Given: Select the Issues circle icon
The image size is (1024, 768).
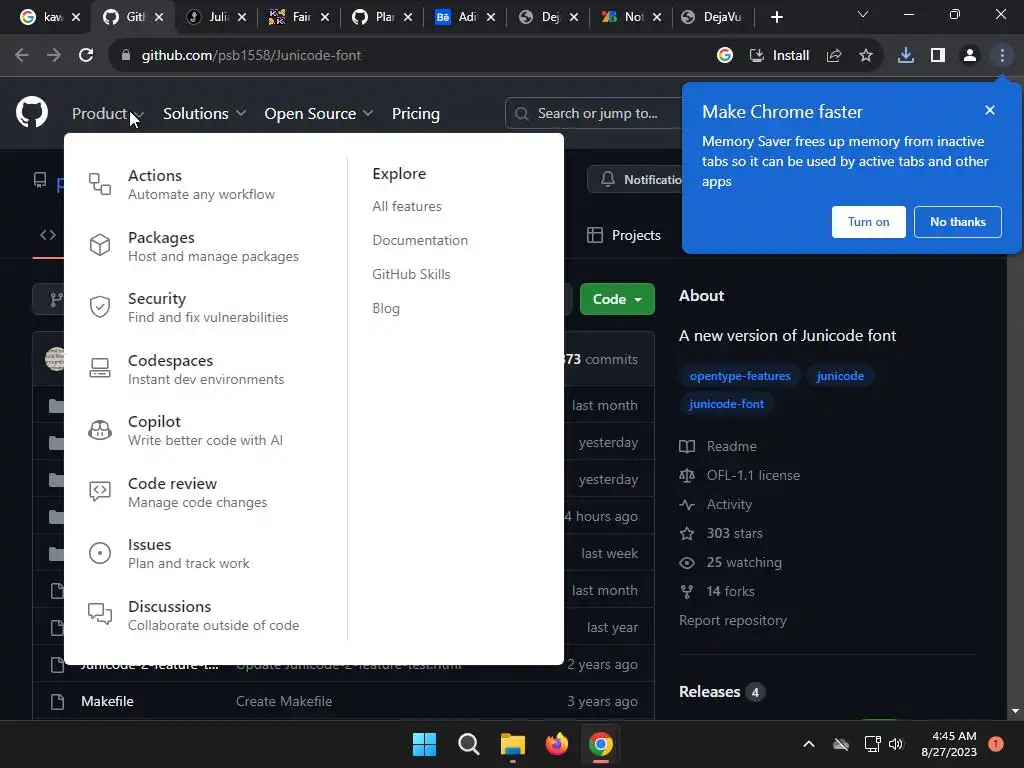Looking at the screenshot, I should click(x=100, y=553).
